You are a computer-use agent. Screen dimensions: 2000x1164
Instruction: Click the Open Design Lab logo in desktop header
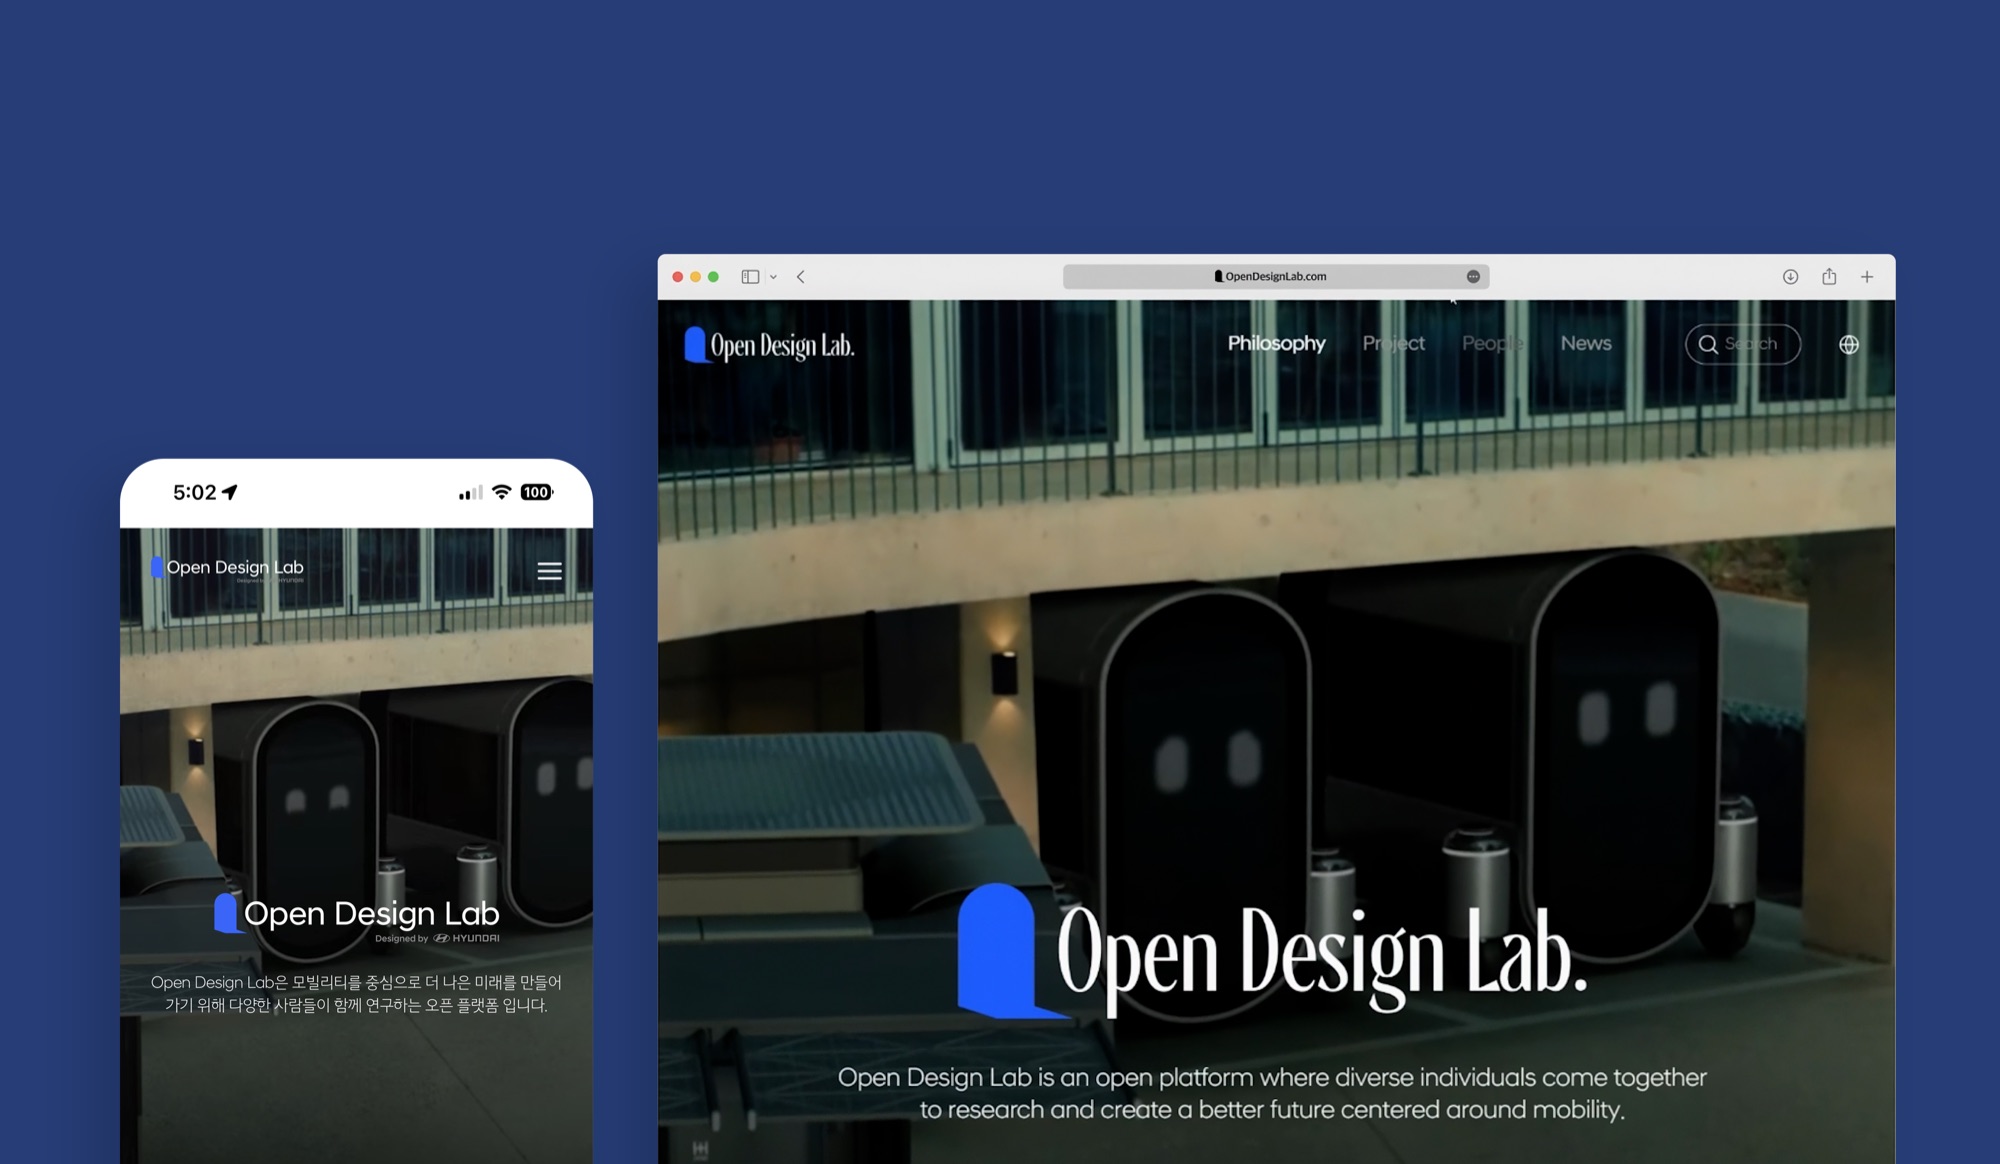tap(769, 345)
